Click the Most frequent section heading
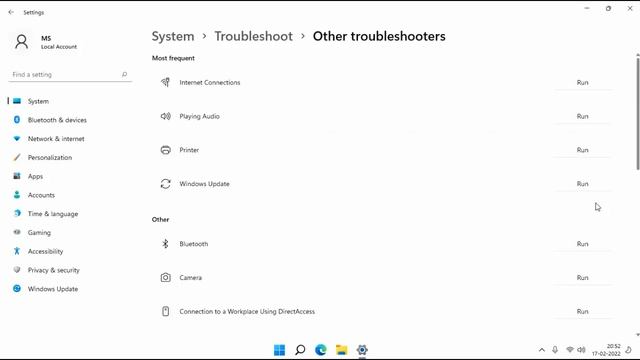Viewport: 640px width, 360px height. (173, 58)
